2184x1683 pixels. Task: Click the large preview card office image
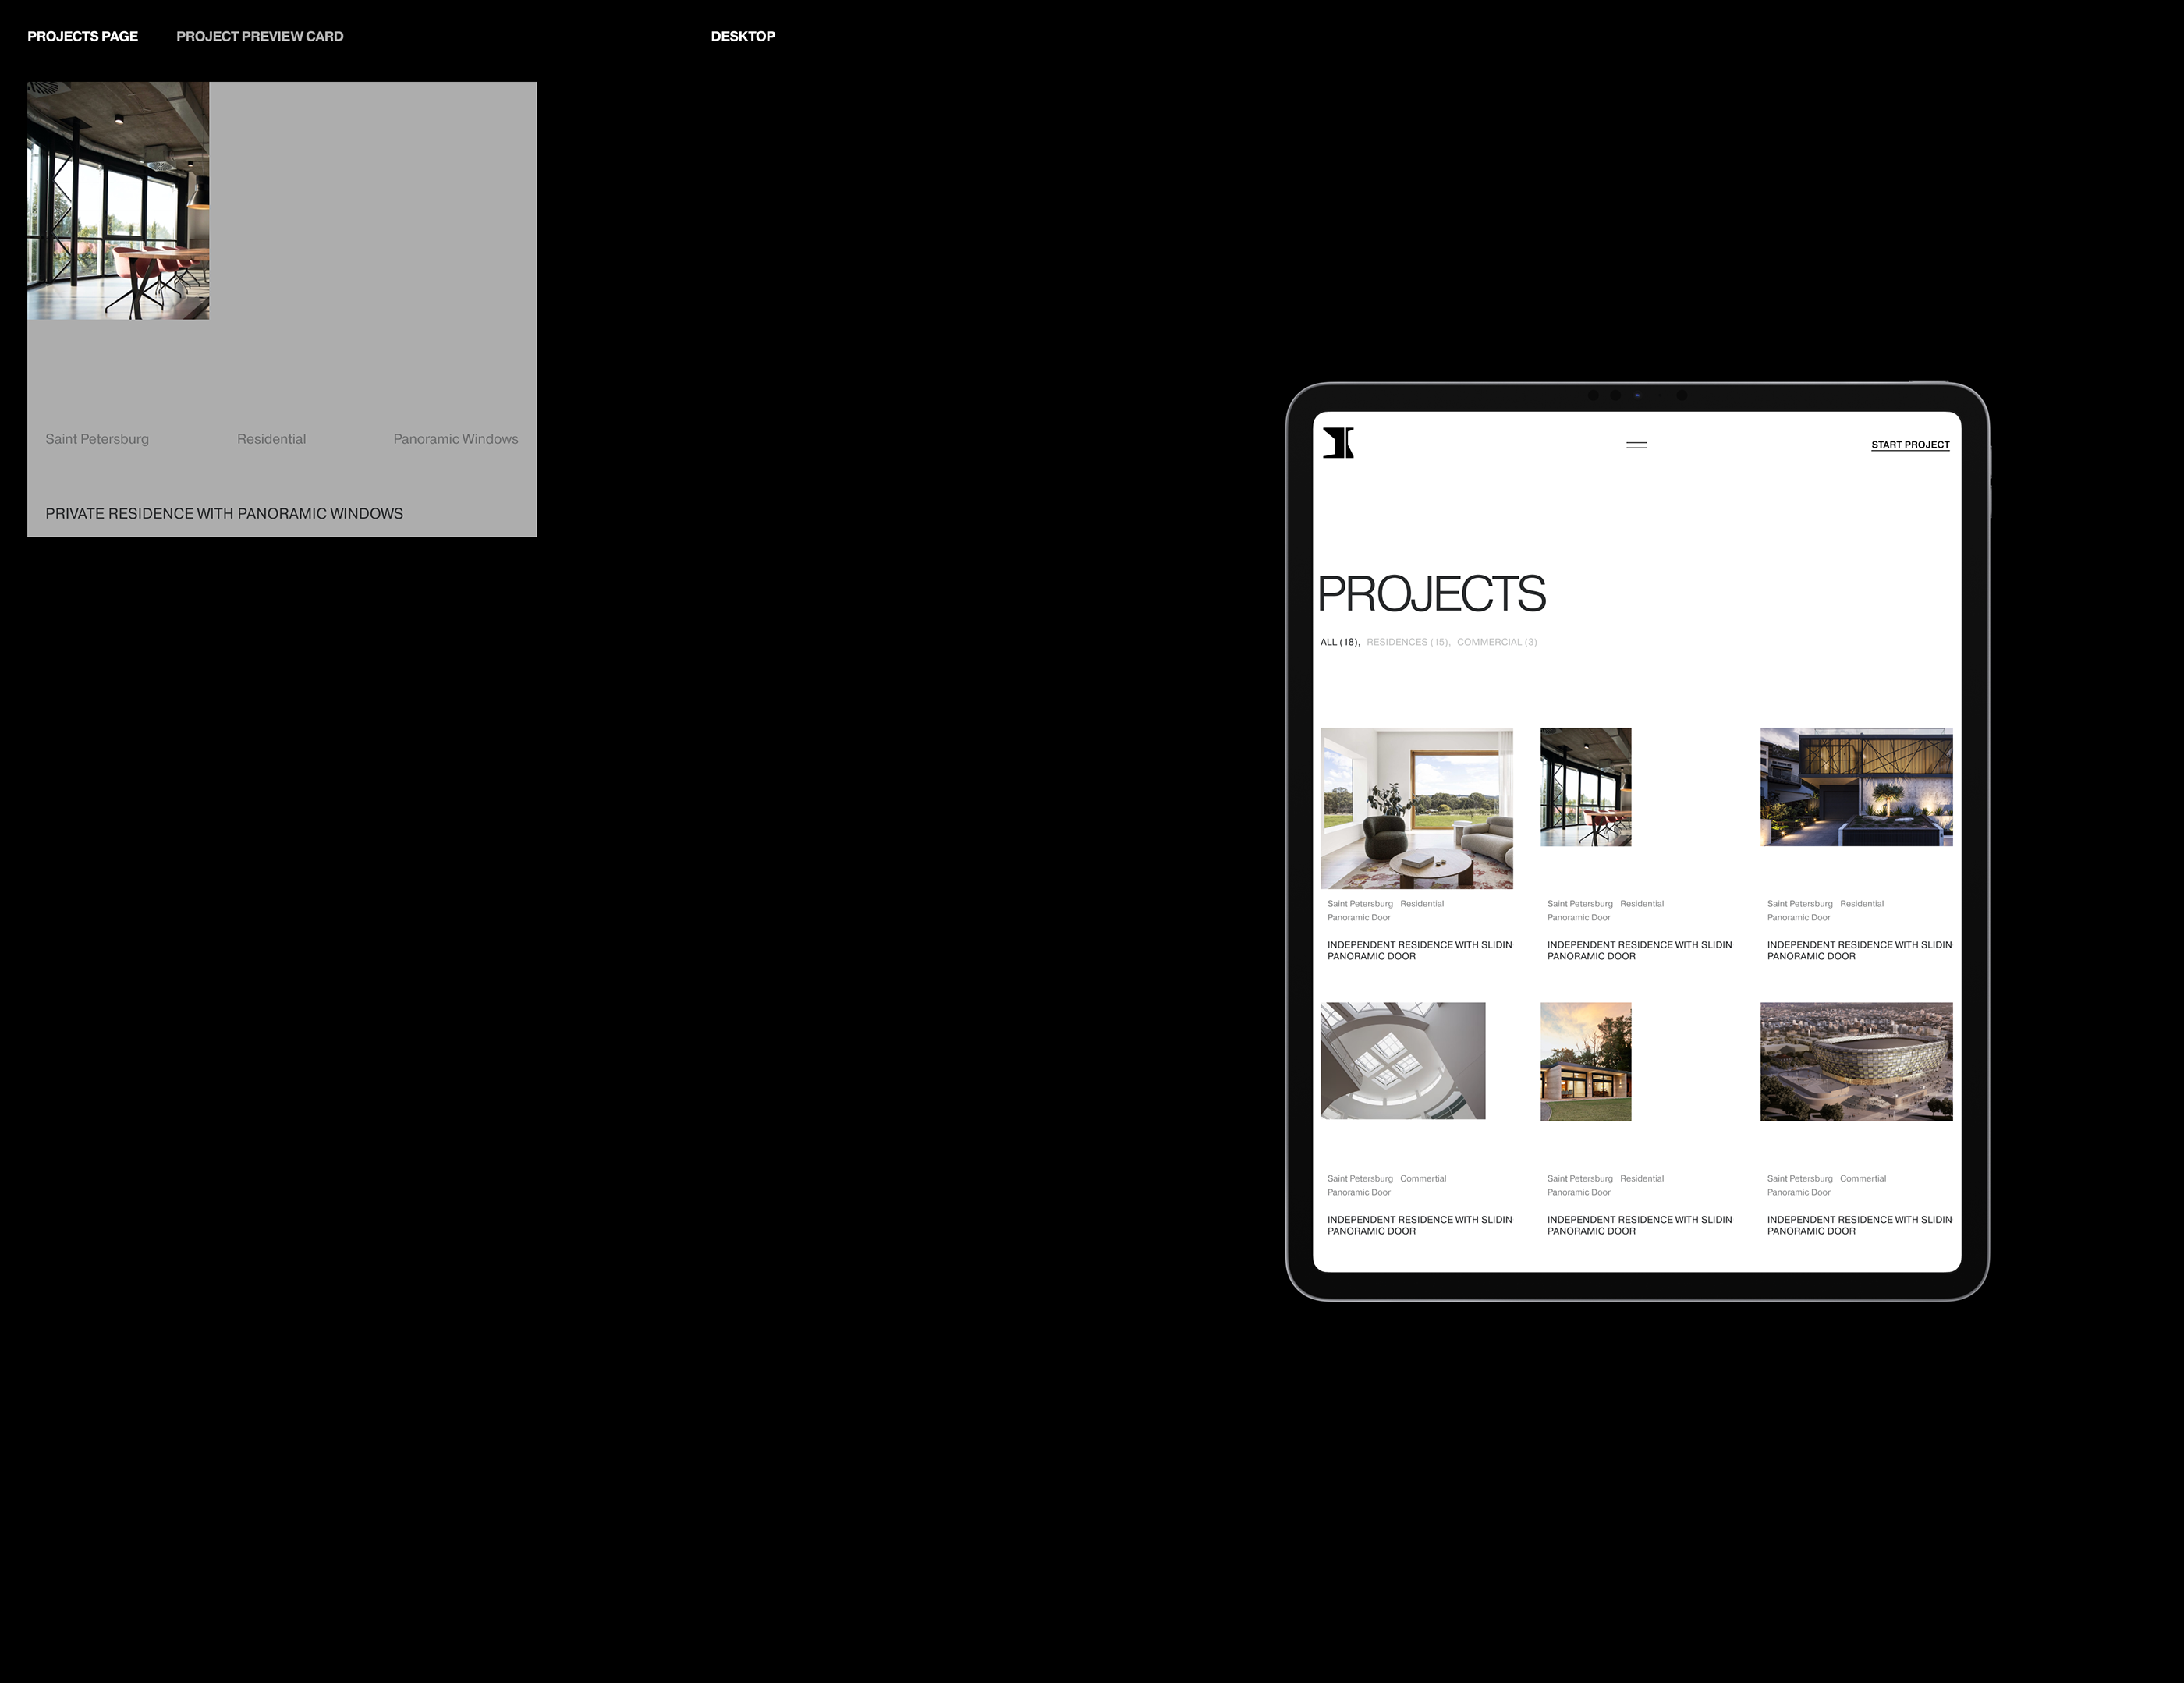click(118, 201)
